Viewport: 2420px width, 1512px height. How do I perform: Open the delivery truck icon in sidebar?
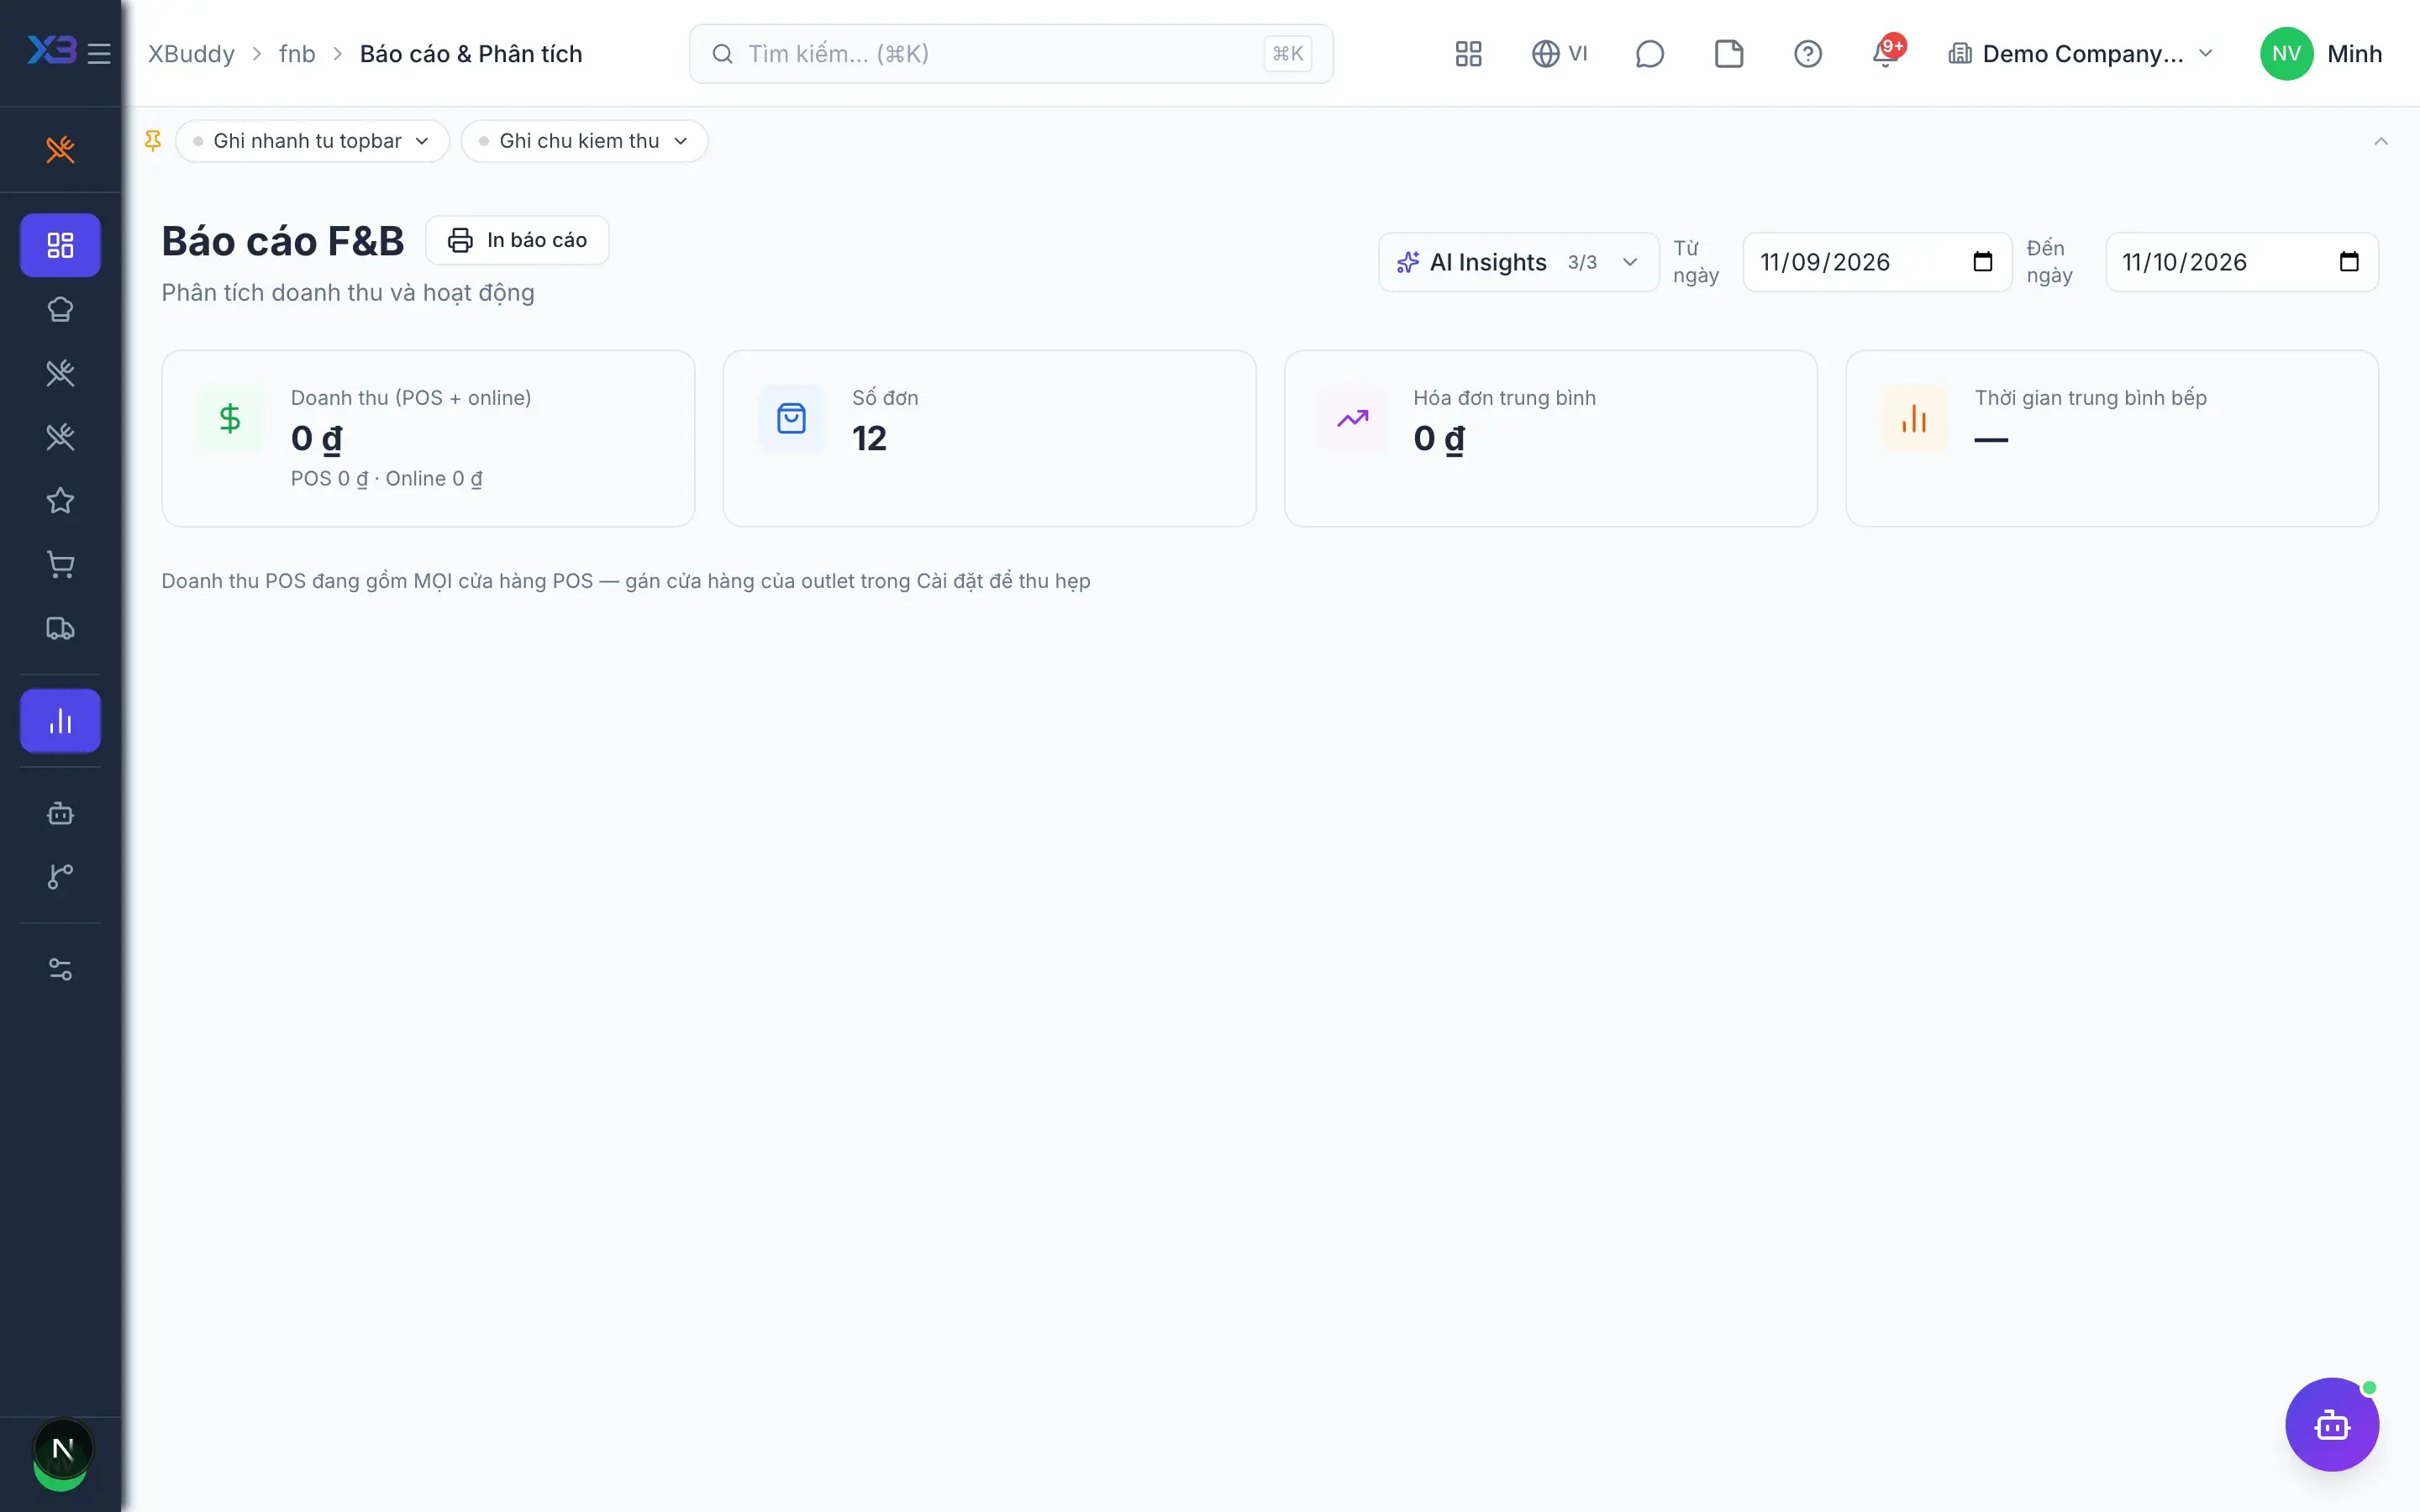(60, 628)
